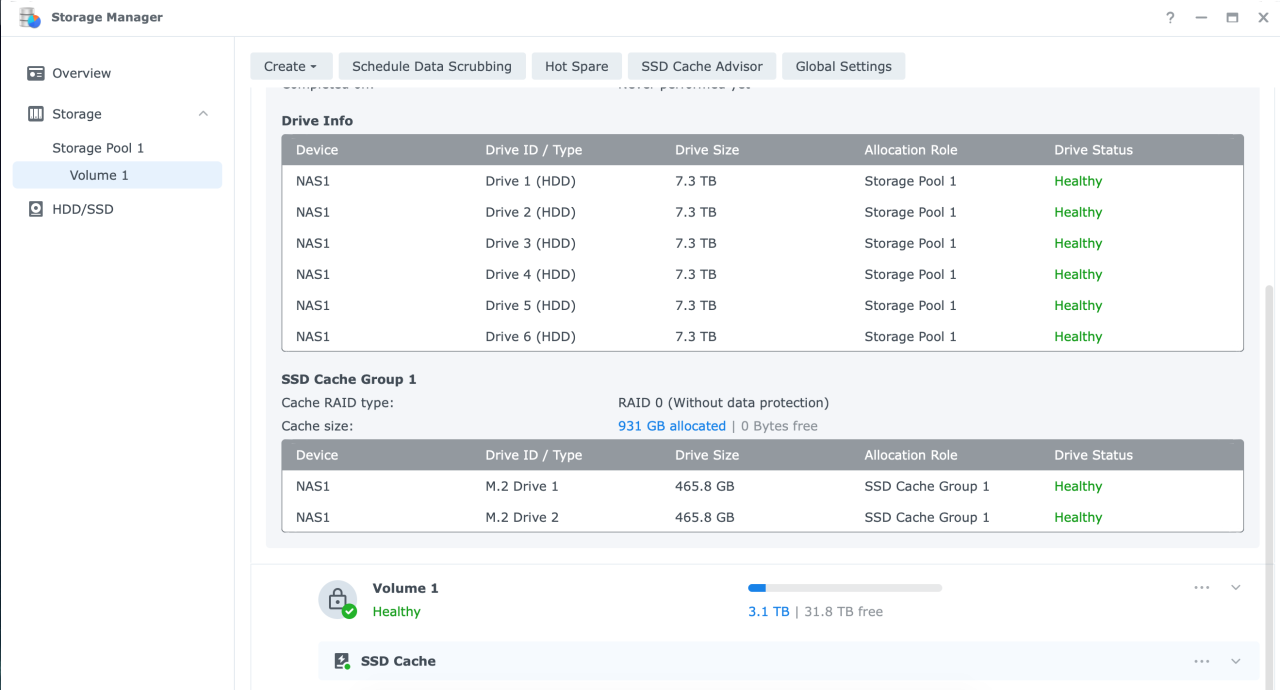Click the 931 GB allocated link
The height and width of the screenshot is (690, 1280).
pyautogui.click(x=672, y=426)
